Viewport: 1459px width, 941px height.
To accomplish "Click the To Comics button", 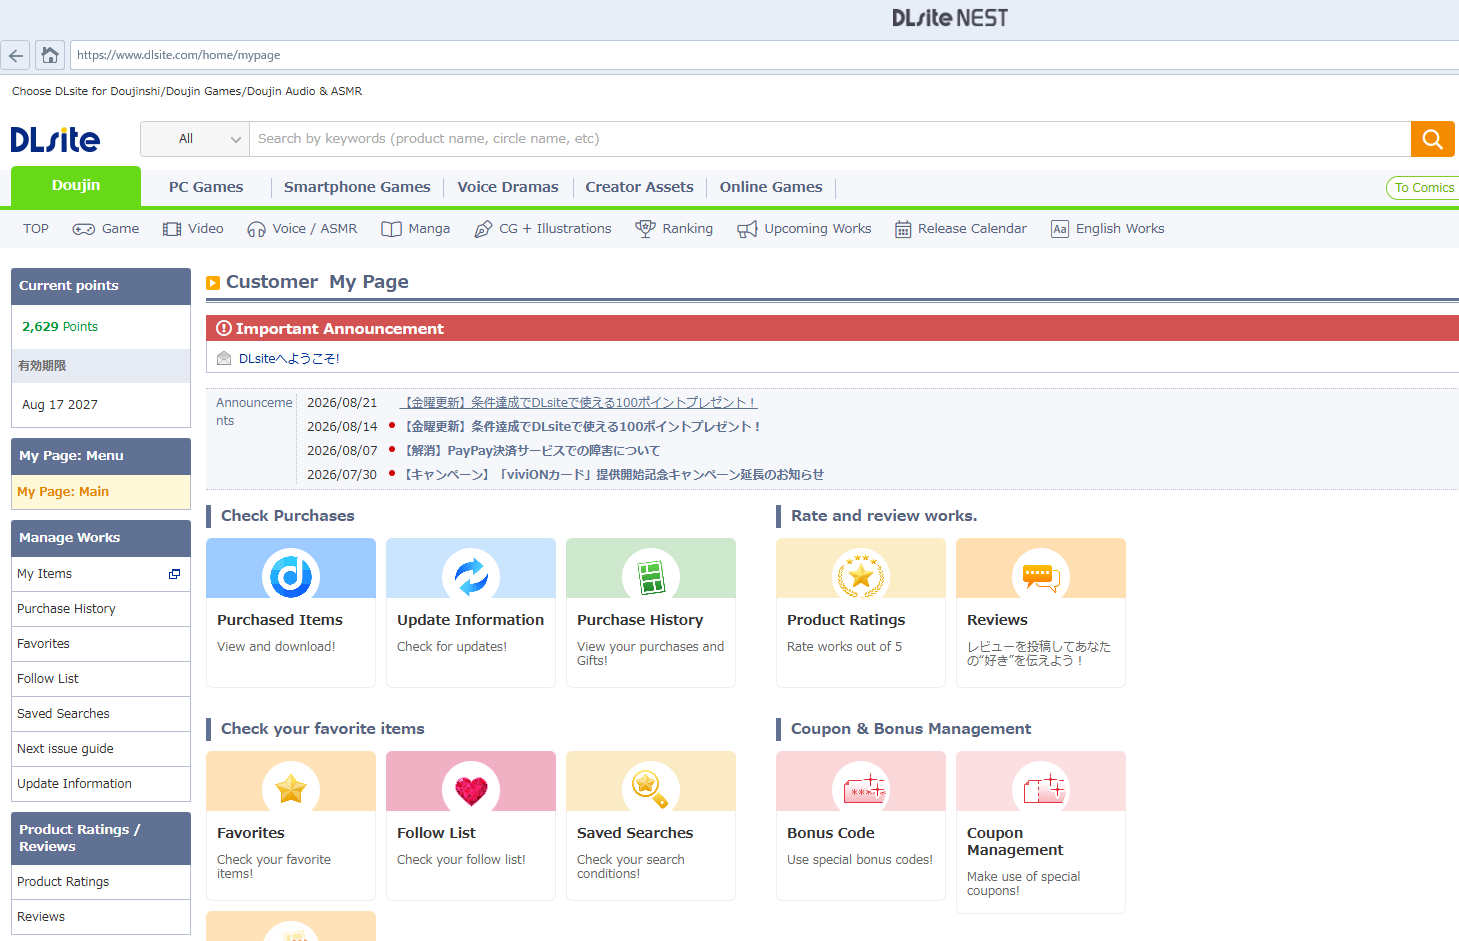I will pos(1422,188).
